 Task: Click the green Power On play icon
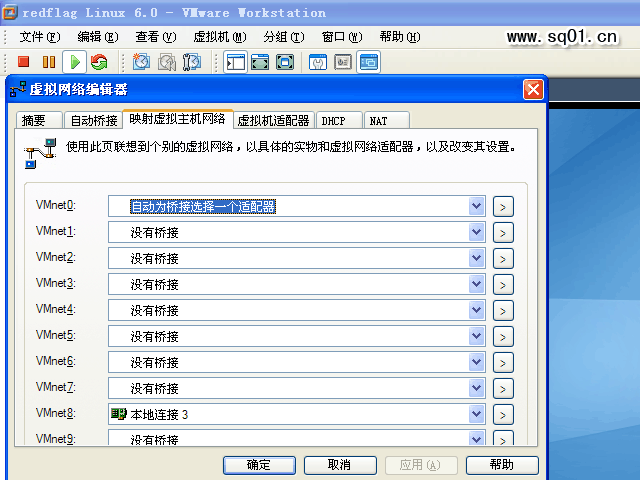coord(75,62)
